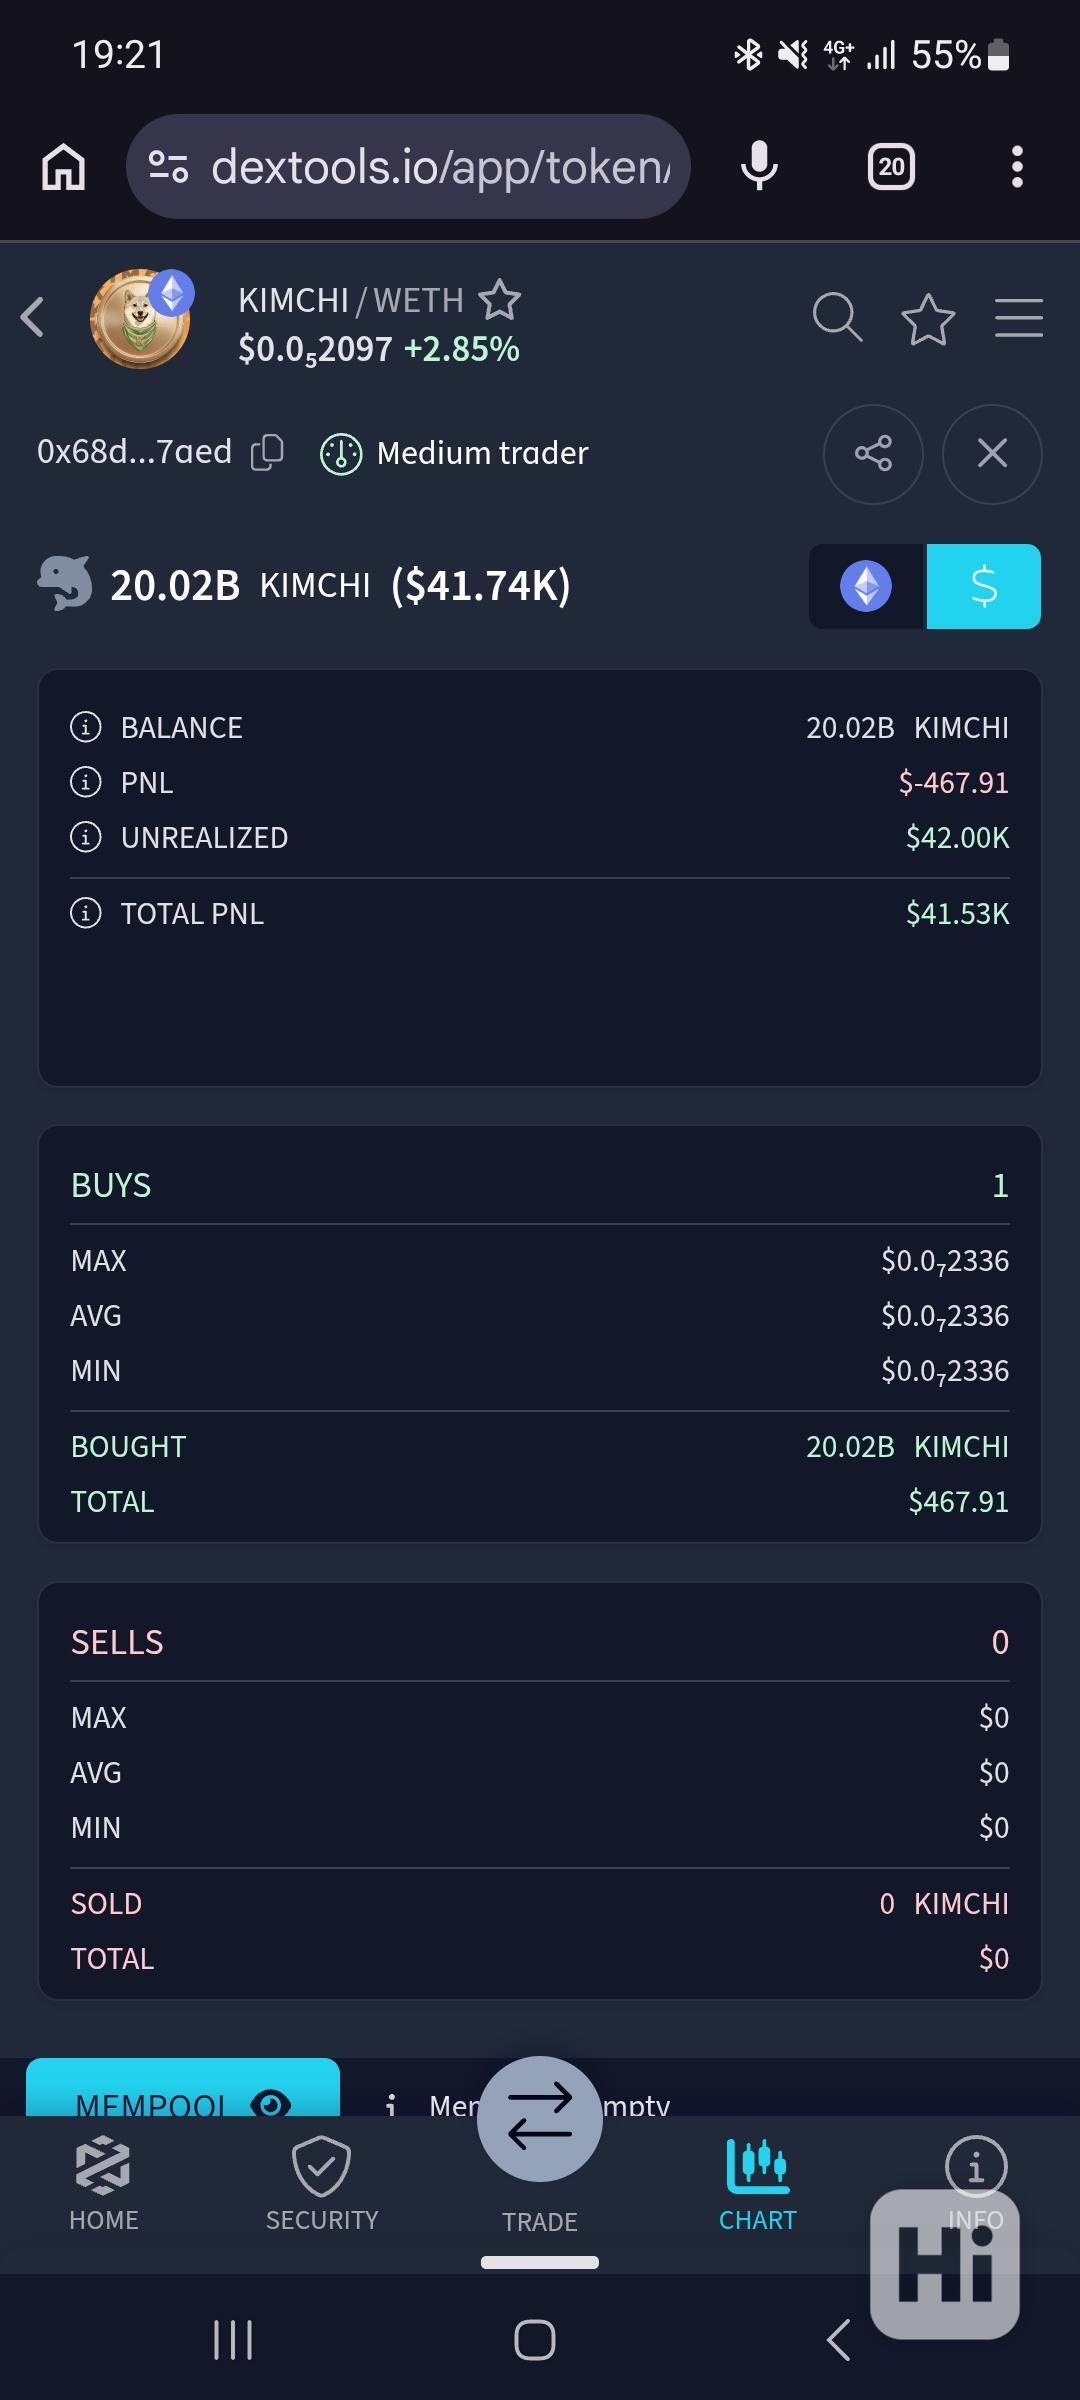
Task: Click the BALANCE info icon
Action: [86, 727]
